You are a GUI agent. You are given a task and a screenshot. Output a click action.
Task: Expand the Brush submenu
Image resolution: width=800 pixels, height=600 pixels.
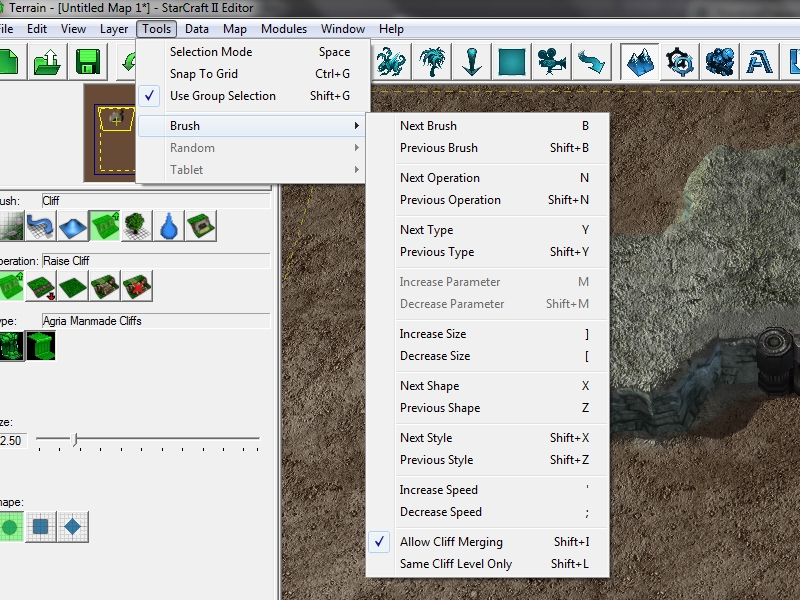pyautogui.click(x=251, y=126)
